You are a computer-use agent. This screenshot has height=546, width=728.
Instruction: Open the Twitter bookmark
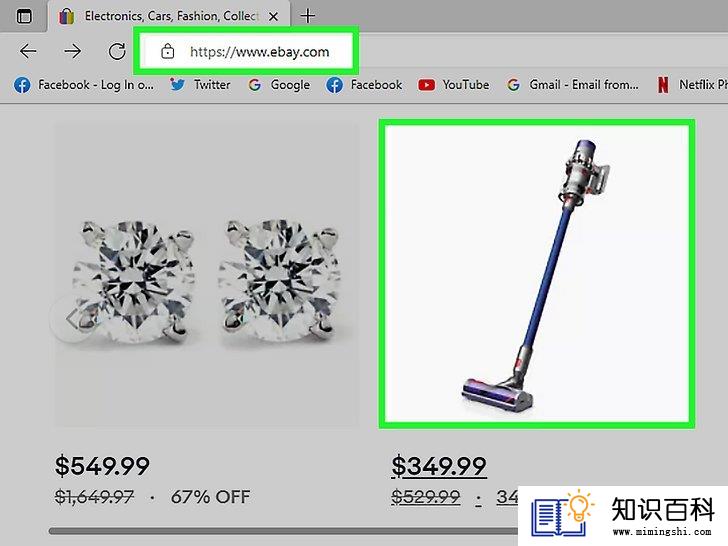200,85
